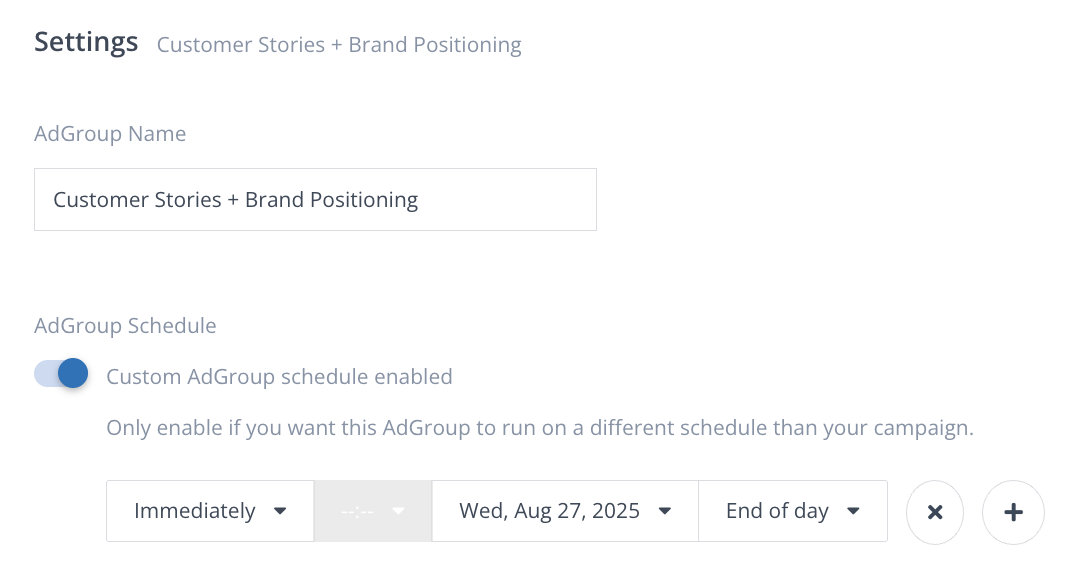Disable the Custom AdGroup schedule switch
The image size is (1082, 578).
click(62, 374)
